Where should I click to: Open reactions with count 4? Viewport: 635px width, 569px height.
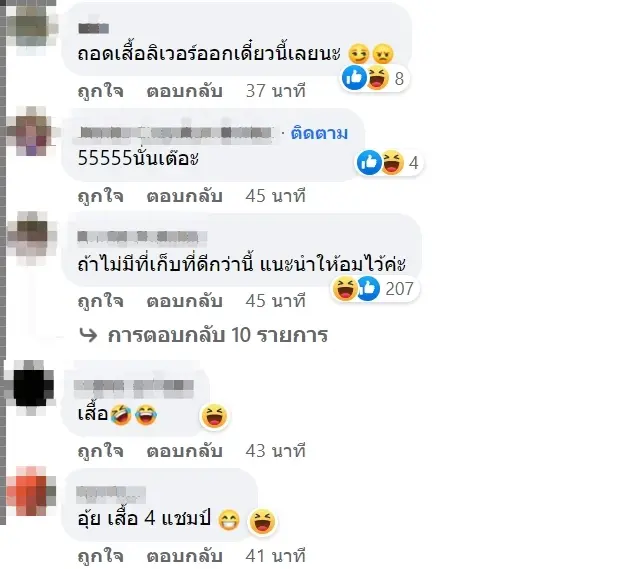(389, 162)
